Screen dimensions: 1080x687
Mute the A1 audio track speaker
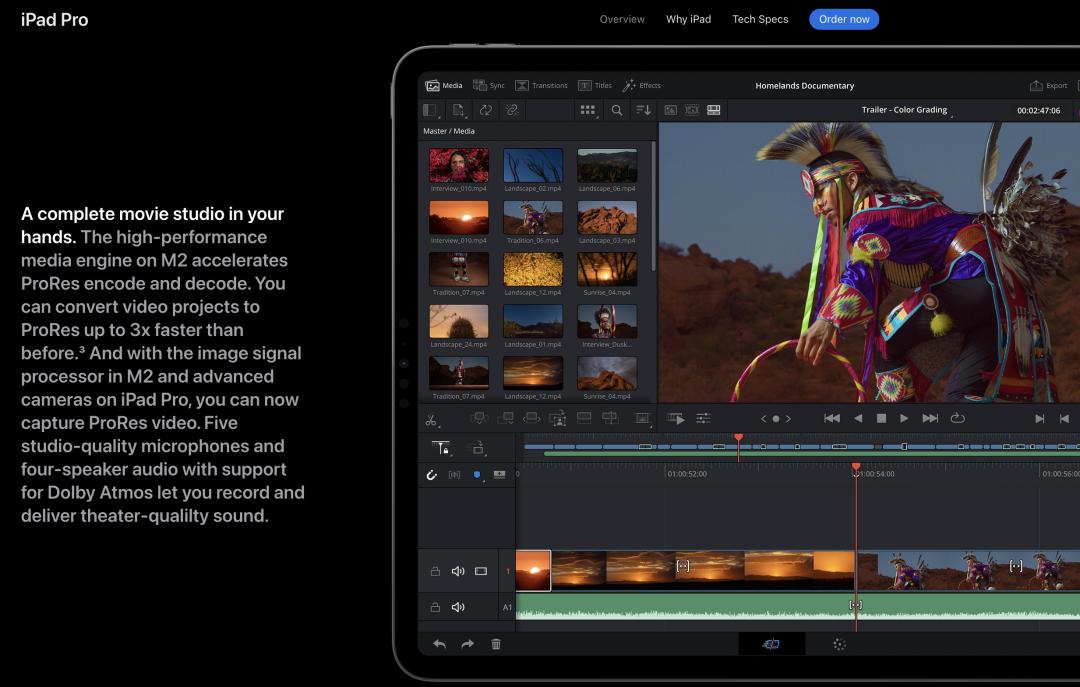[458, 607]
